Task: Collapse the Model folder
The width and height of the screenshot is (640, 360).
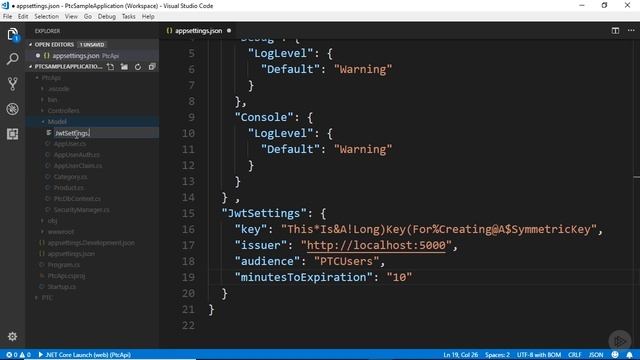Action: 42,122
